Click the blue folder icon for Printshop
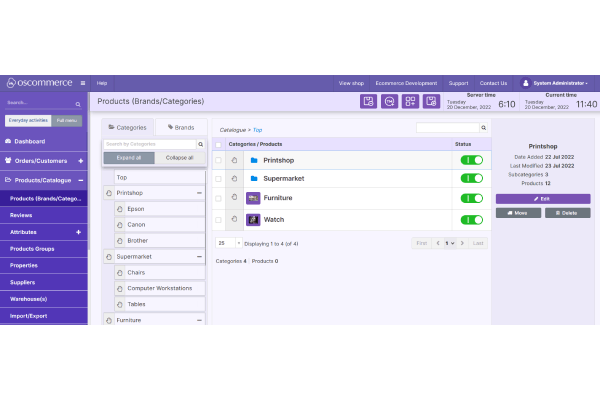The height and width of the screenshot is (400, 600). point(254,160)
